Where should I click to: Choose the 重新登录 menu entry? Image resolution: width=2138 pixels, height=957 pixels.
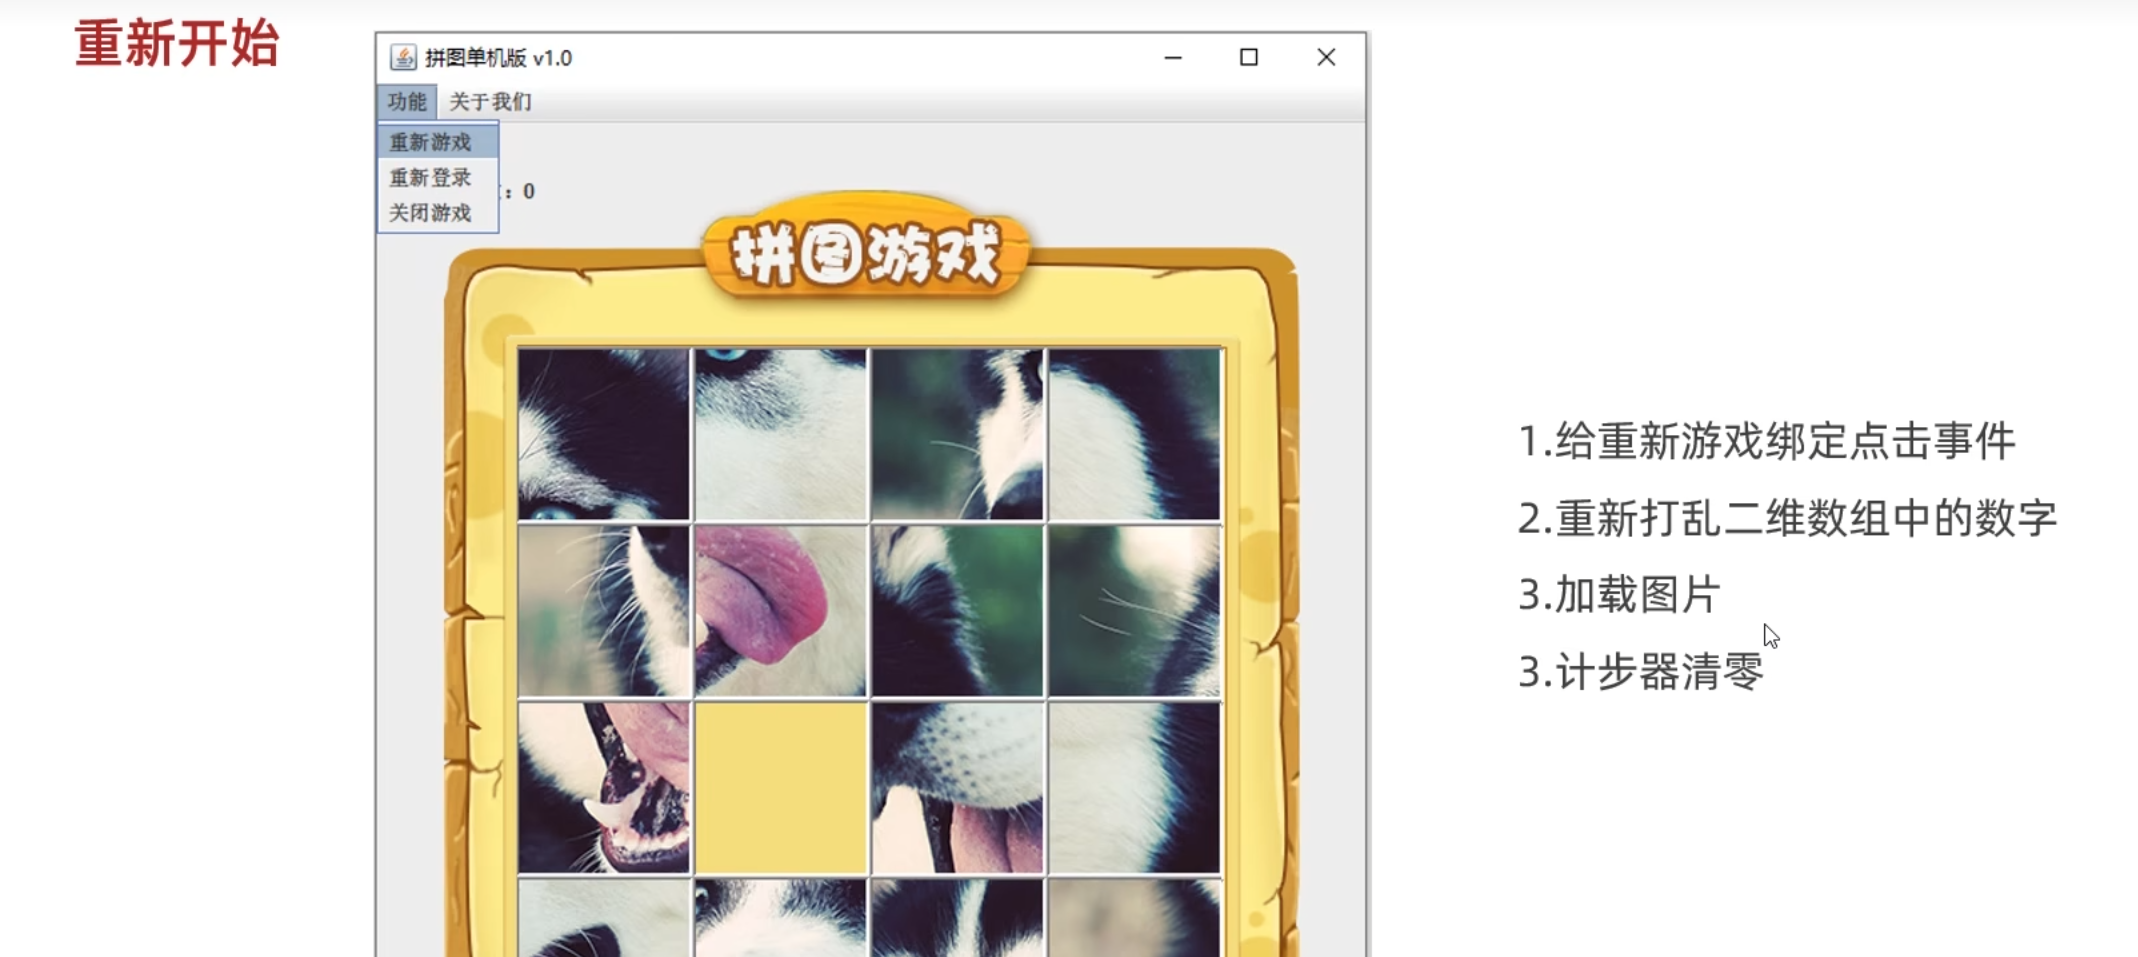431,178
